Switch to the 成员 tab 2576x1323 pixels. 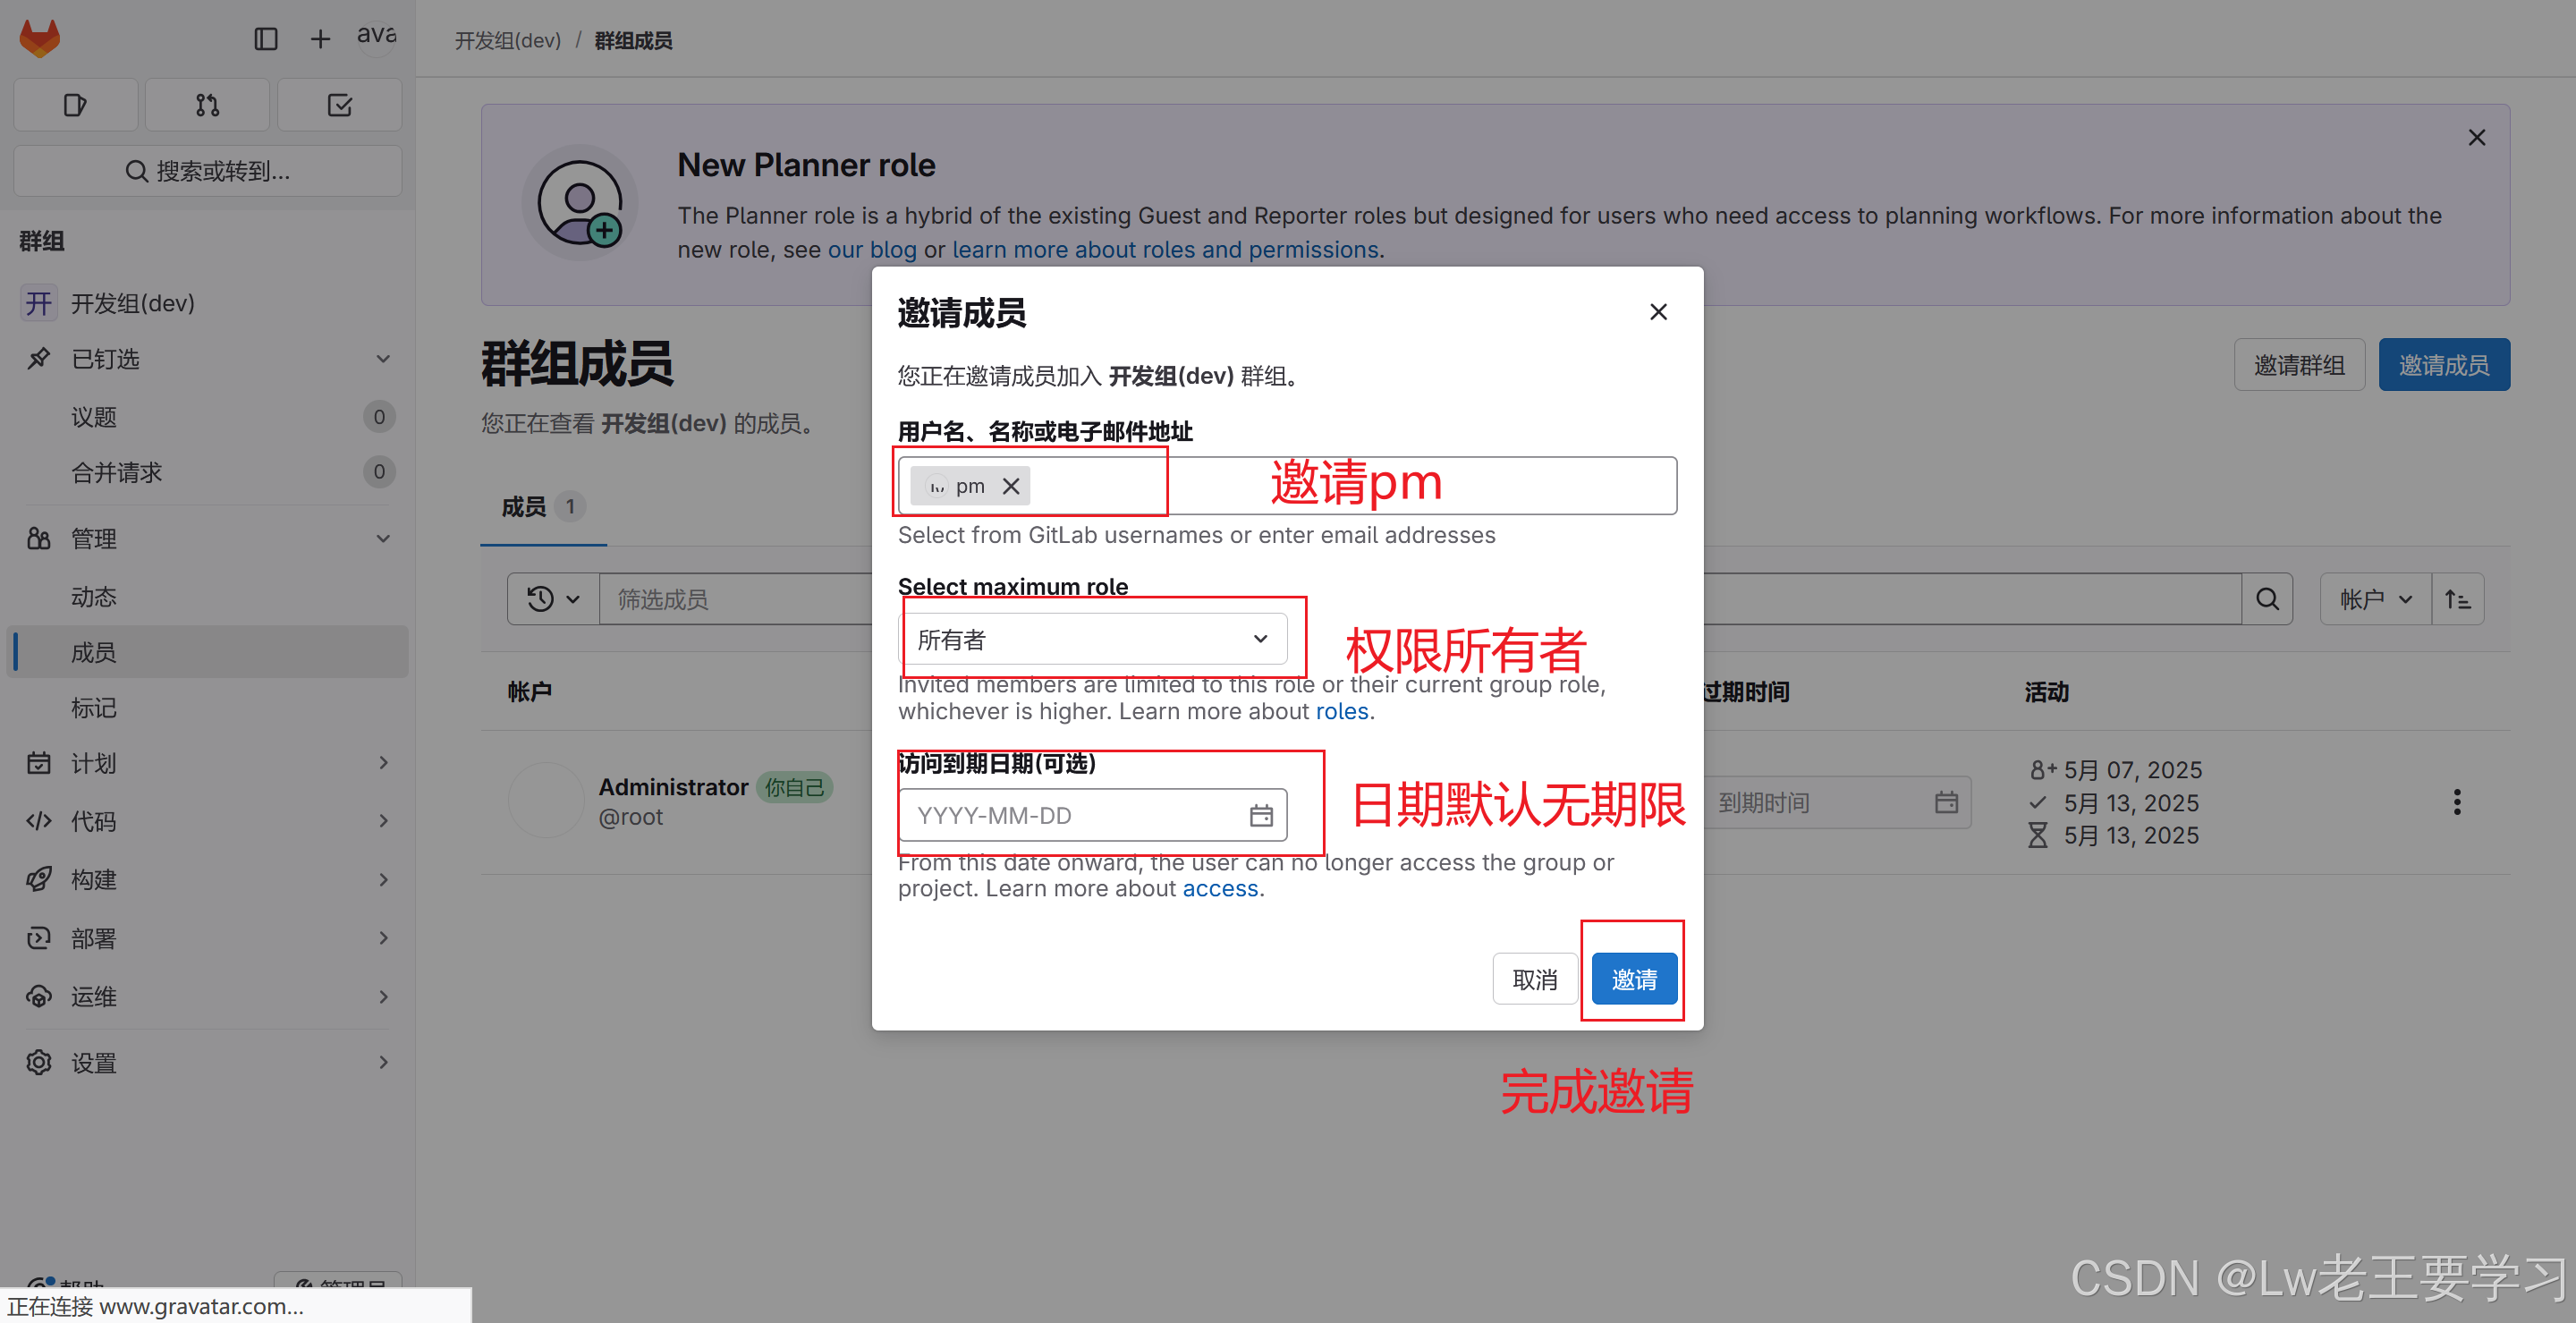[524, 507]
